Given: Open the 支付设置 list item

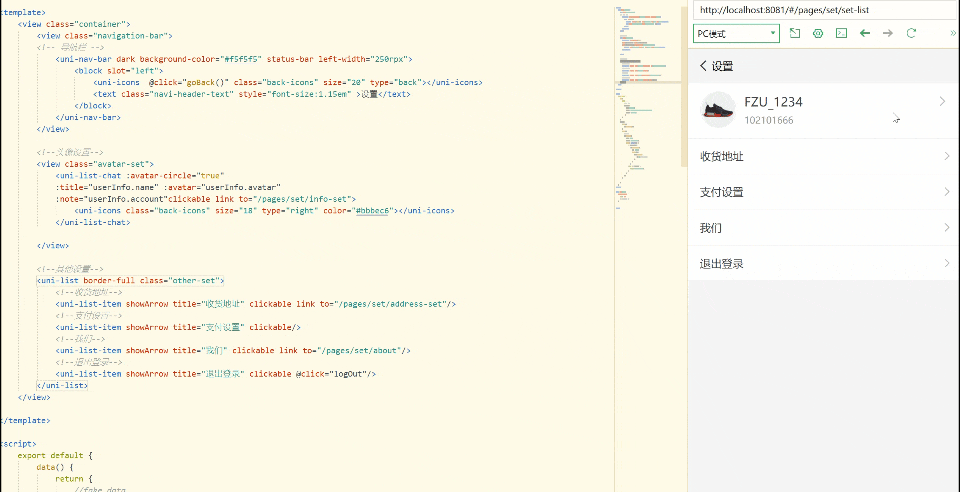Looking at the screenshot, I should 824,192.
